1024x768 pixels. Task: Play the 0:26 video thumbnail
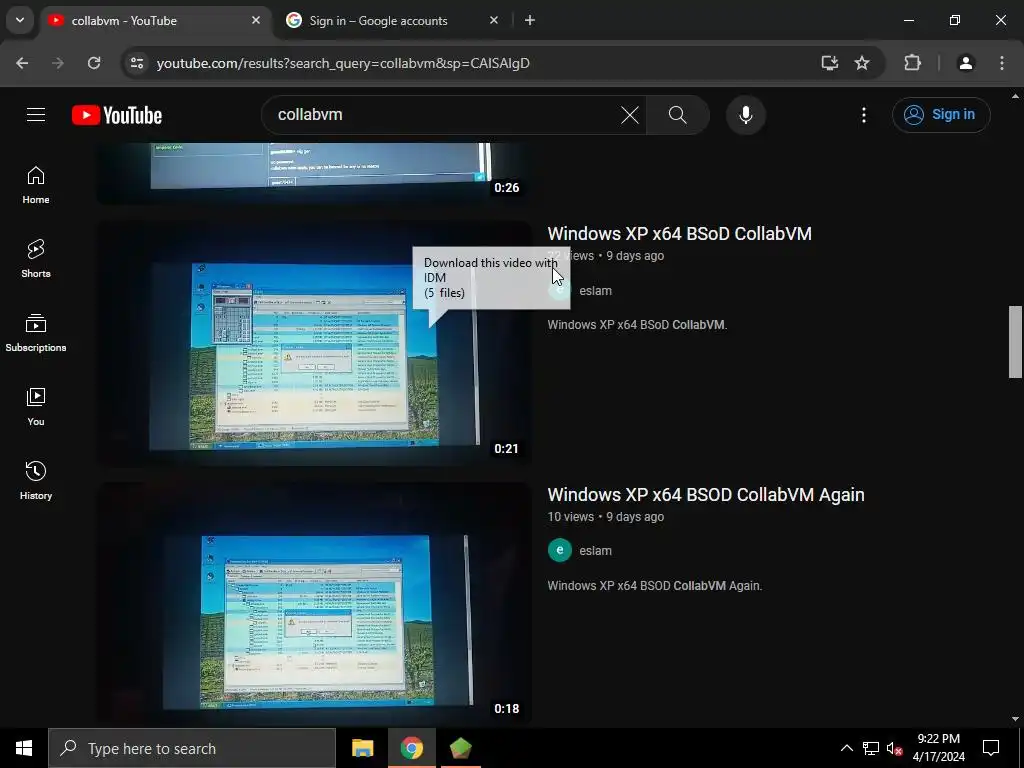click(x=314, y=173)
